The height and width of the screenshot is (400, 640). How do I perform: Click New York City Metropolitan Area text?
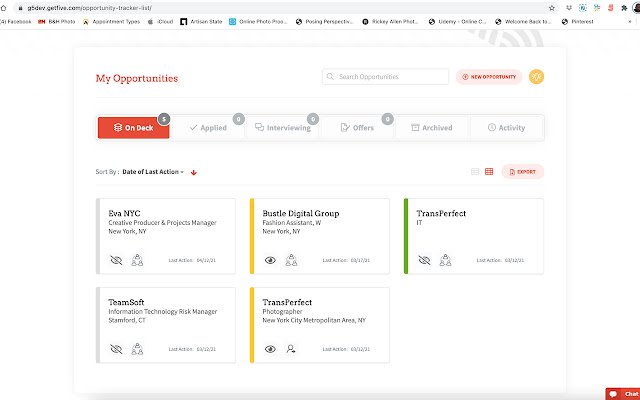point(314,320)
